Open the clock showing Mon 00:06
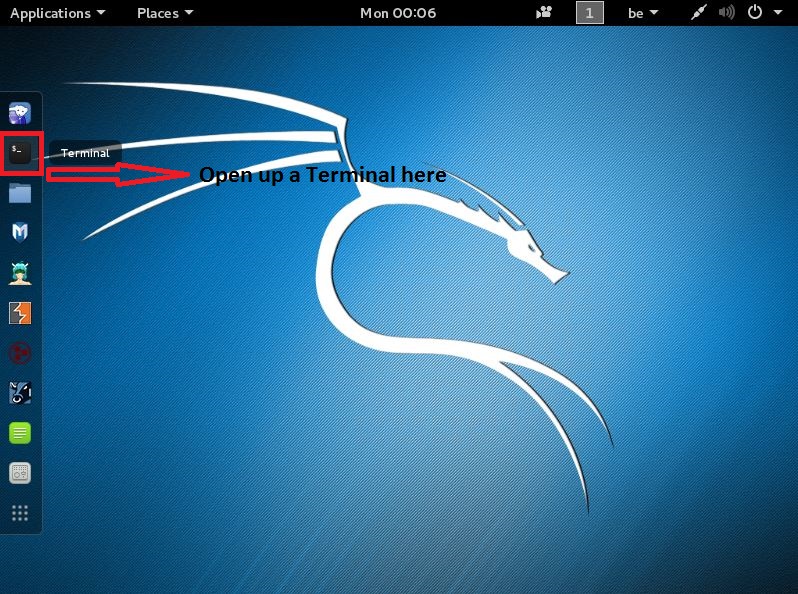The image size is (798, 594). click(x=398, y=13)
